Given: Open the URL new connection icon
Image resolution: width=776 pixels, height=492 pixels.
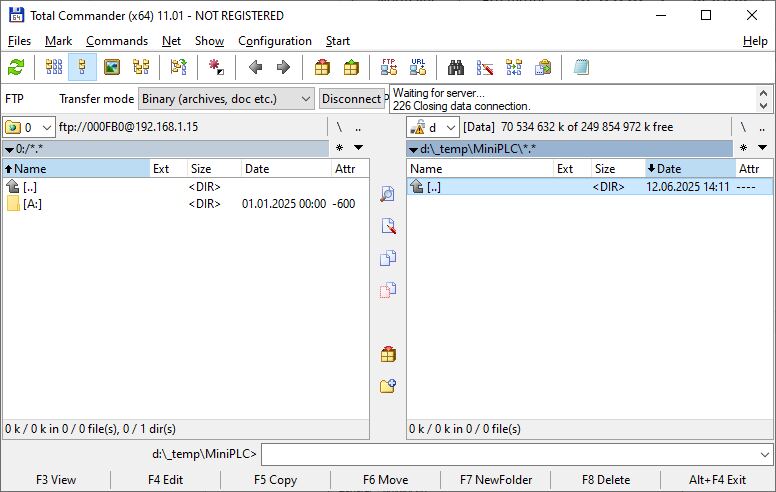Looking at the screenshot, I should tap(417, 68).
